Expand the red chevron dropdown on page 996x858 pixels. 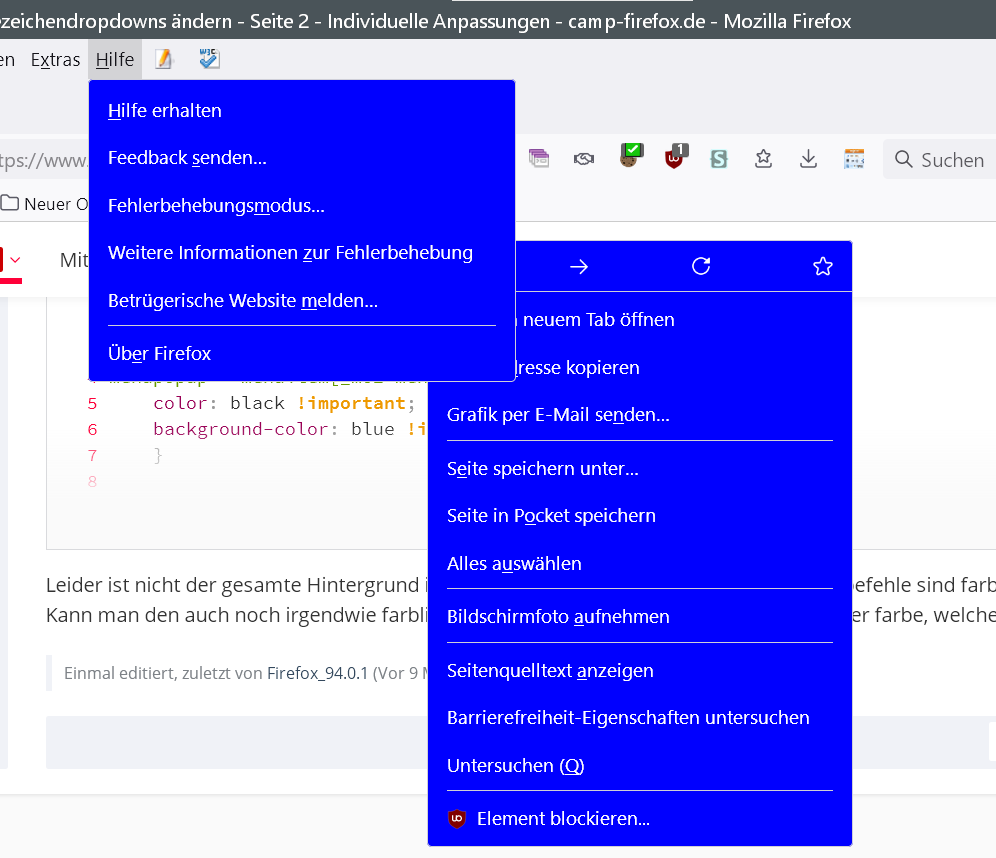(x=15, y=261)
